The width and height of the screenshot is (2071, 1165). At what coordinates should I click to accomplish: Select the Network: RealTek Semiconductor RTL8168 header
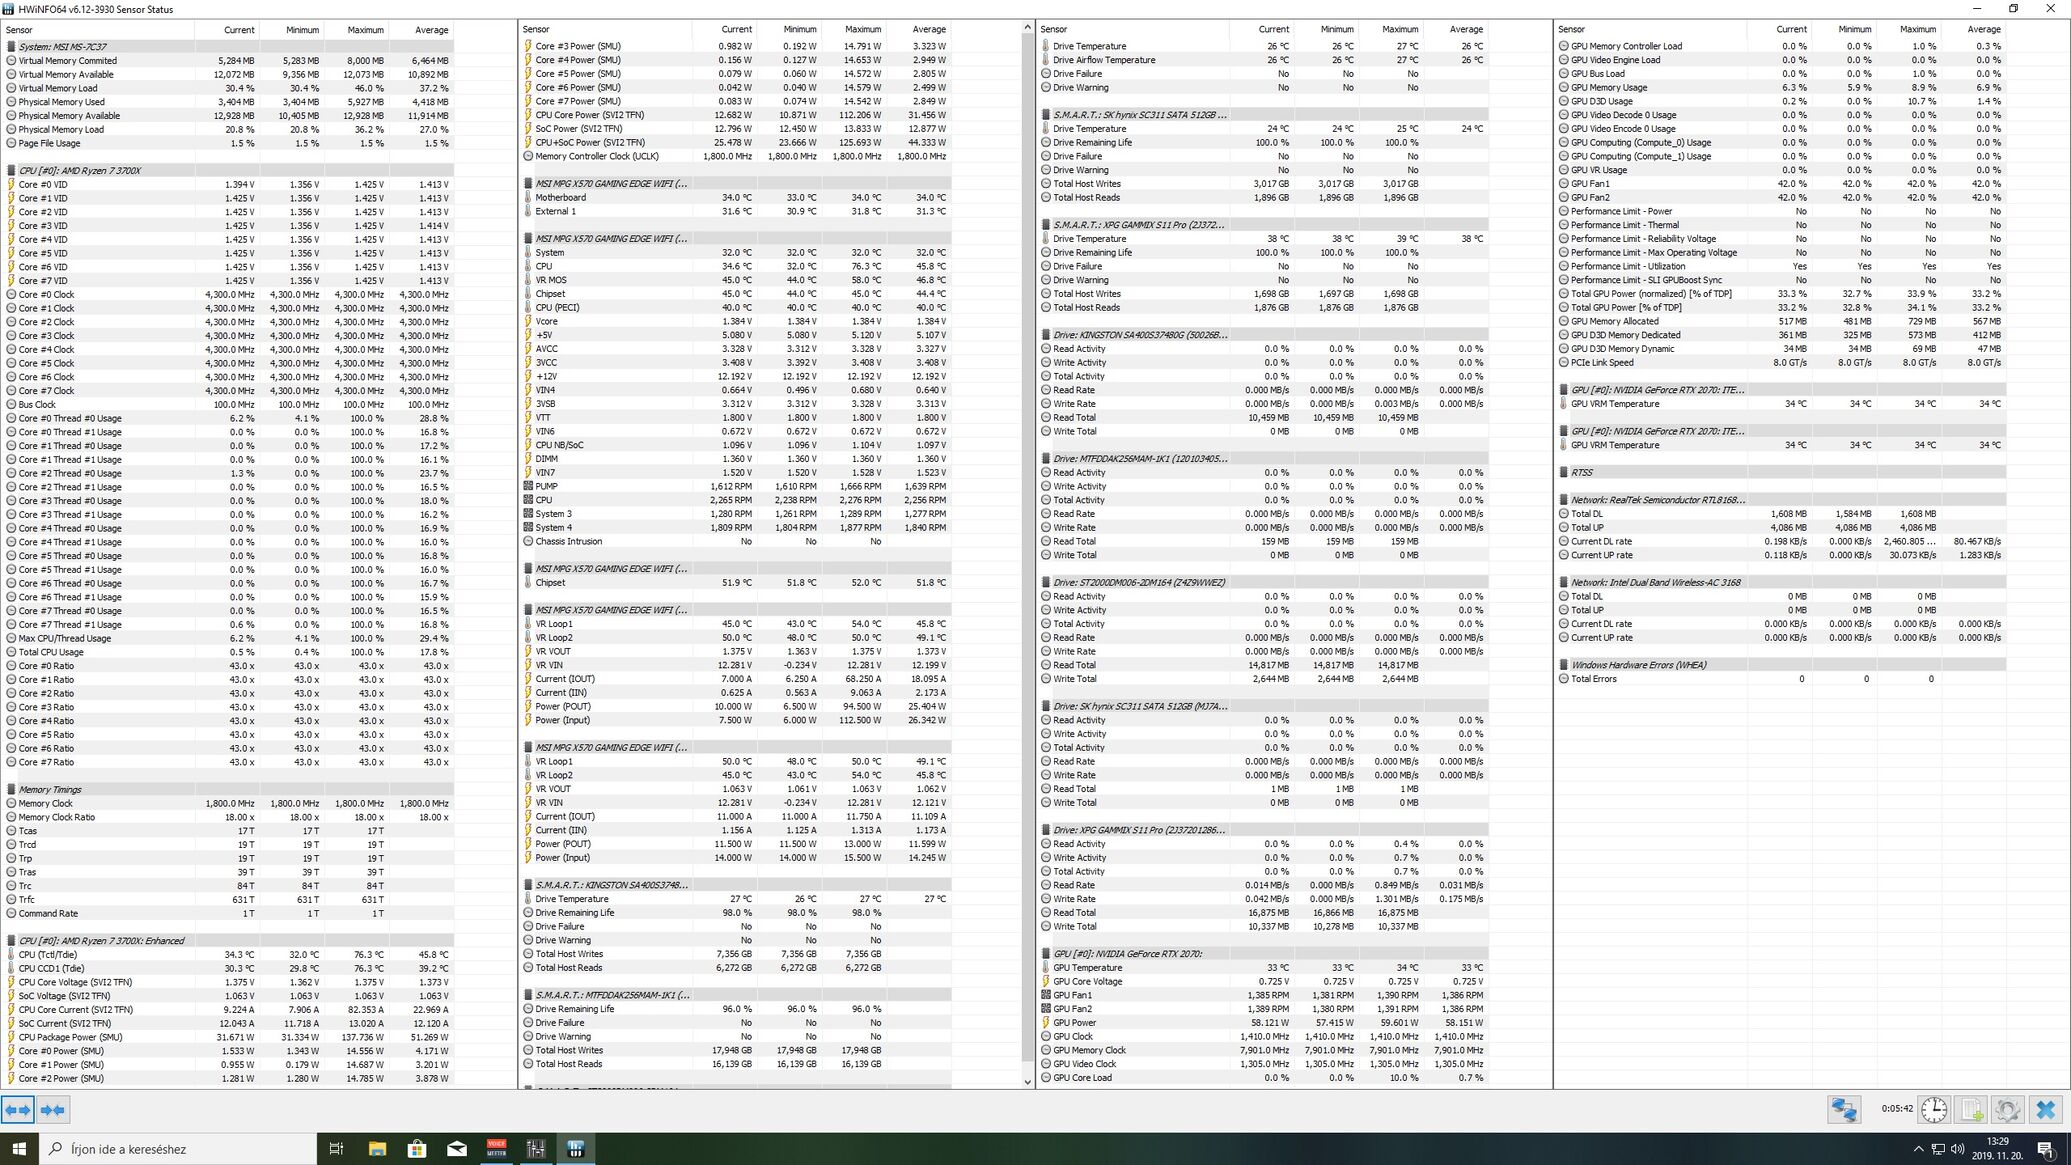[x=1781, y=500]
